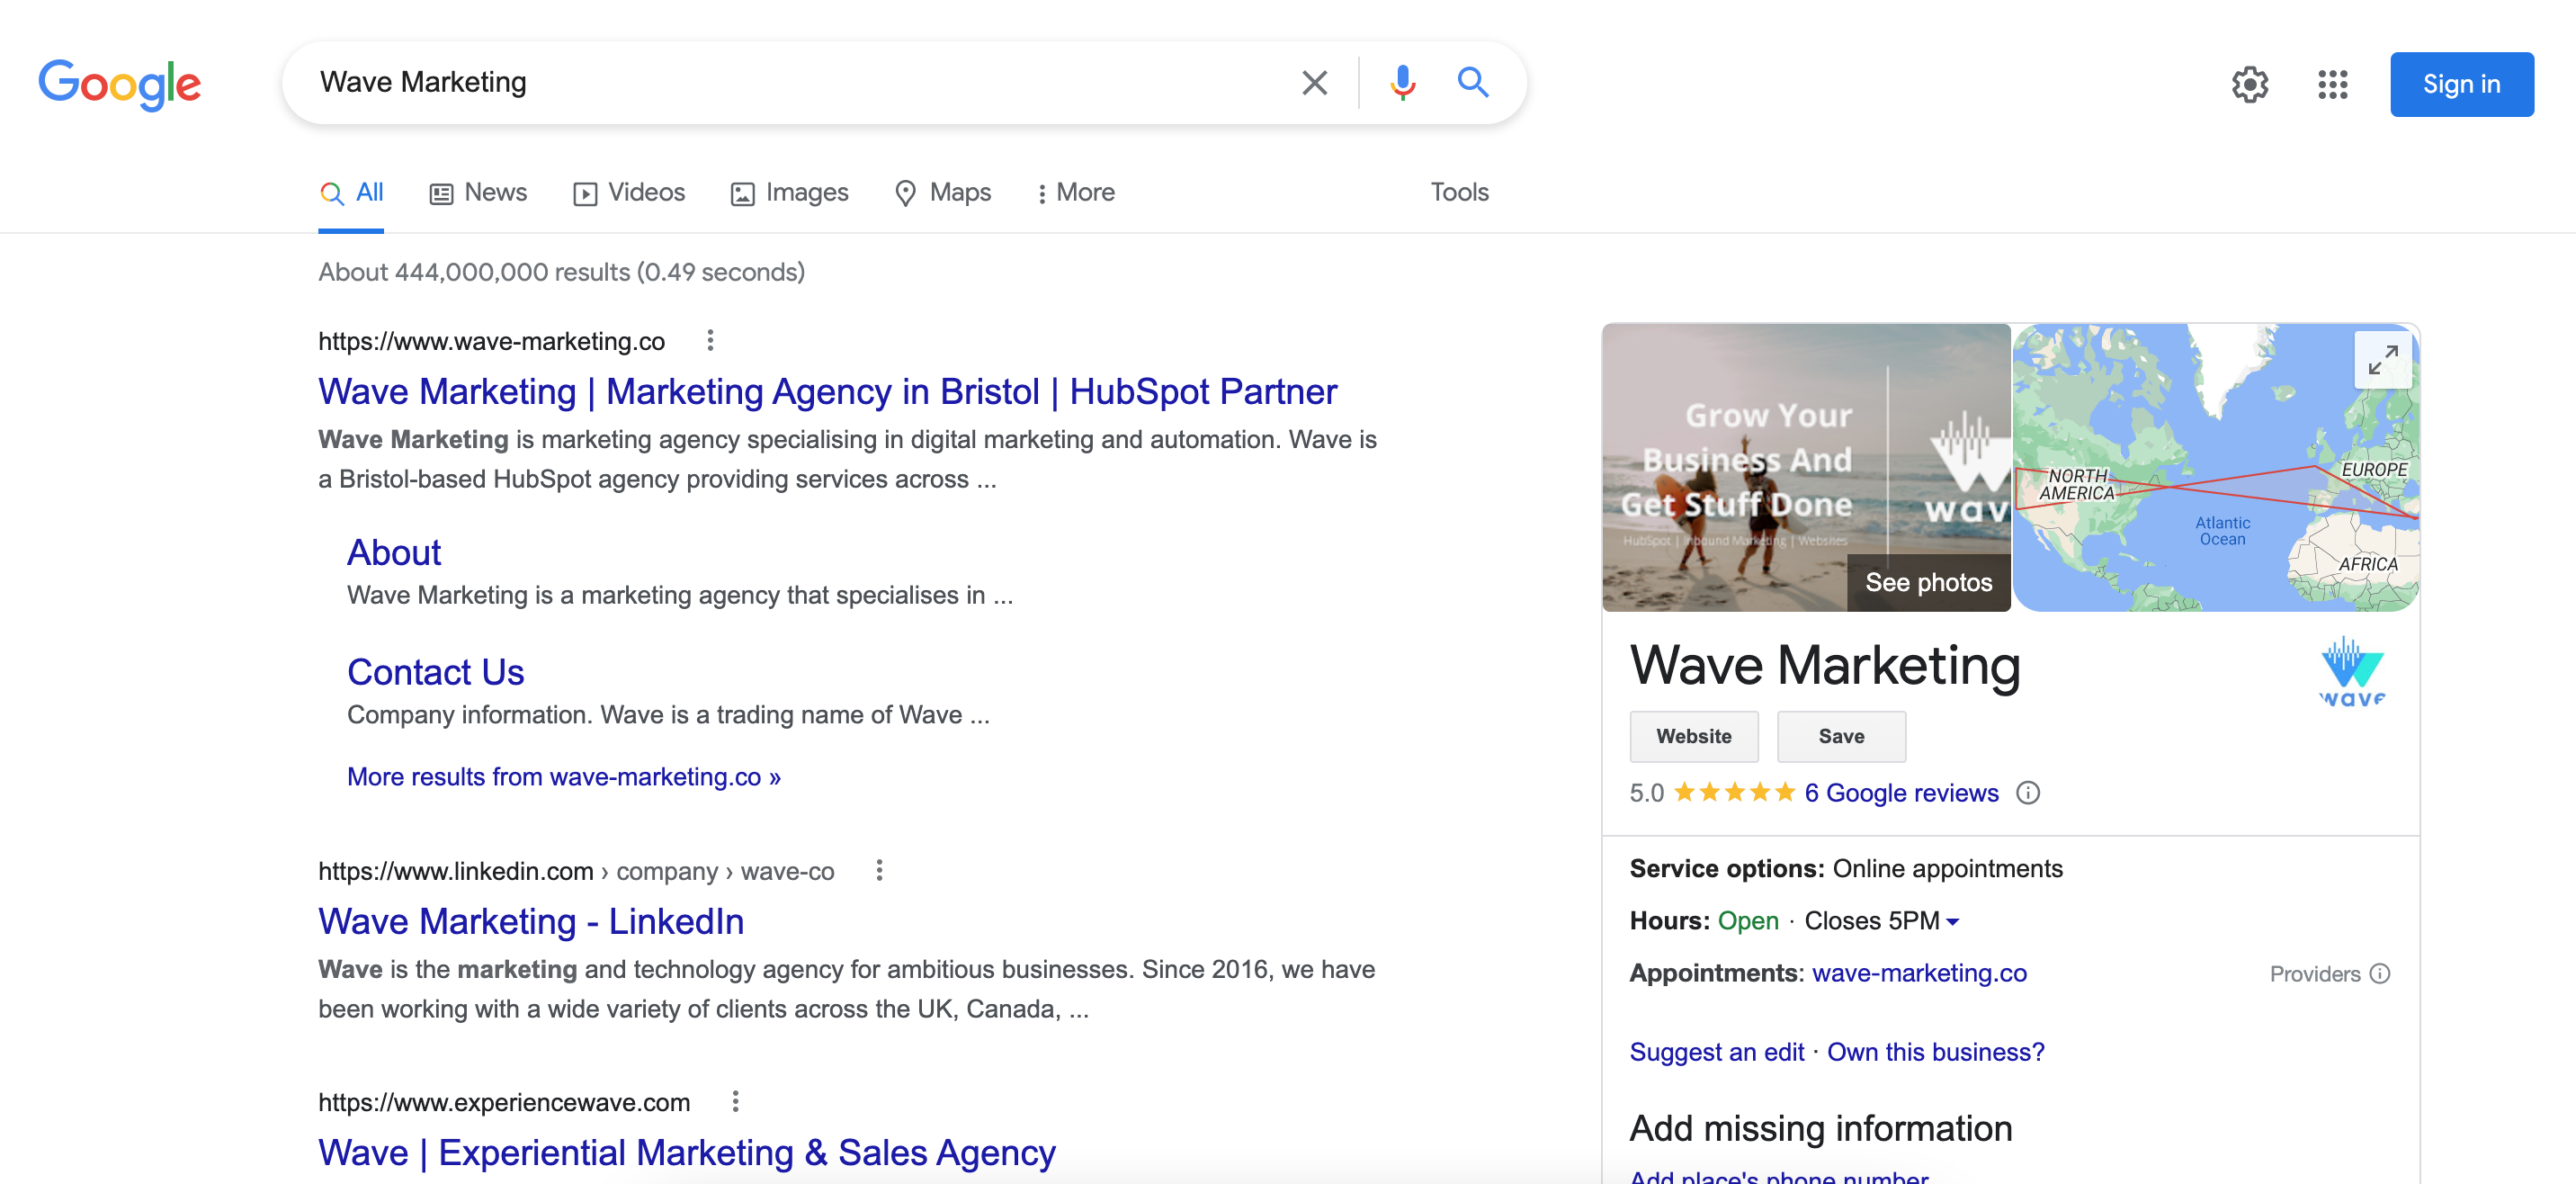Click the Google logo

click(119, 84)
